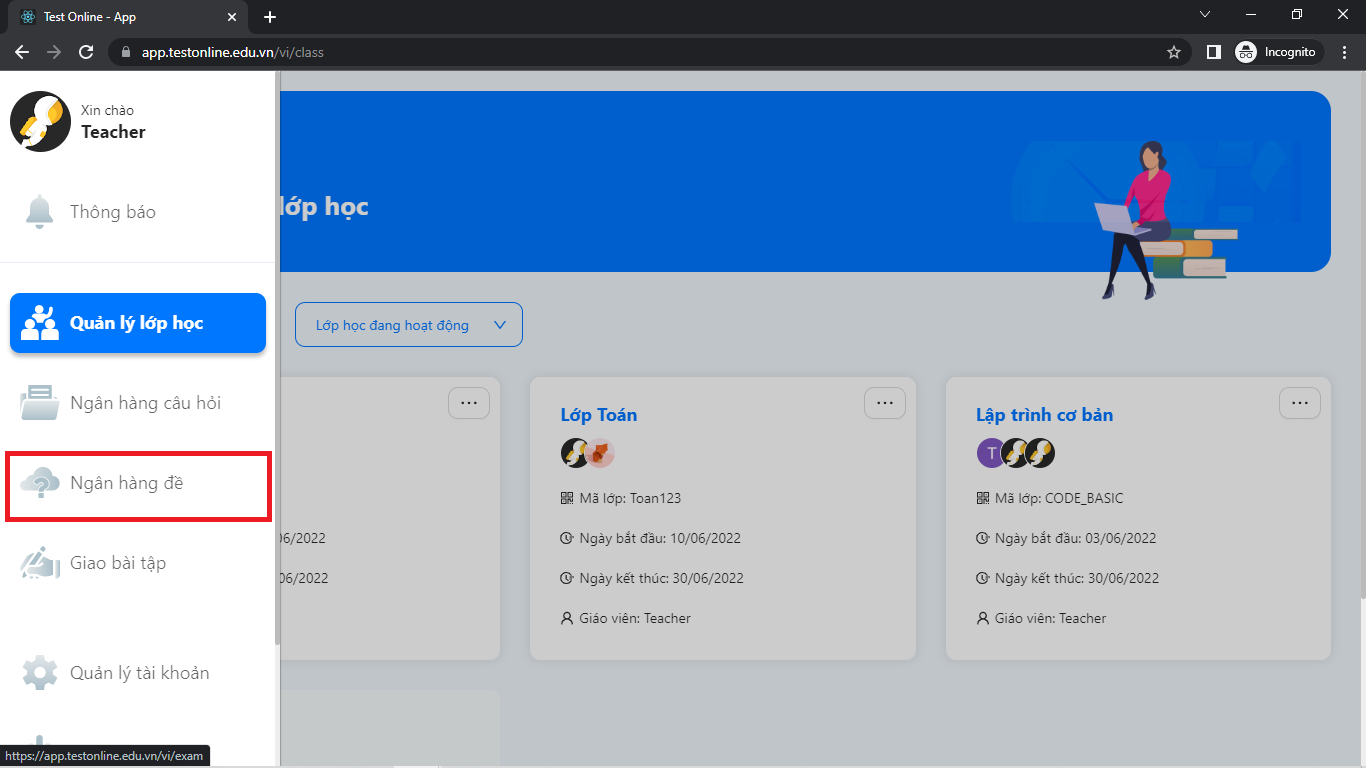The height and width of the screenshot is (768, 1366).
Task: Click second member avatar in Lớp Toán
Action: tap(599, 453)
